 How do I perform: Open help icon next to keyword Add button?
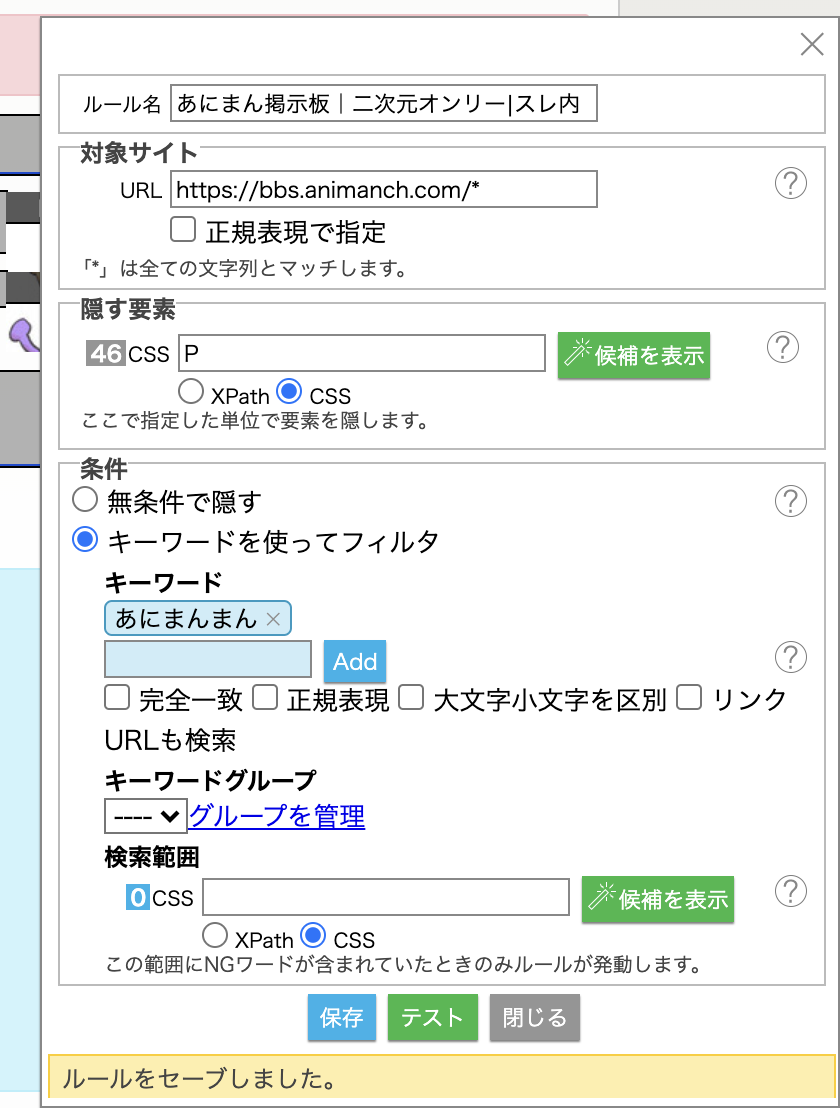tap(791, 657)
